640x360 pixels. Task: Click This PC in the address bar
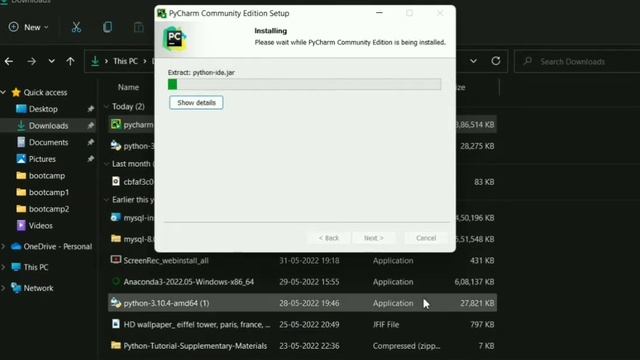pos(125,61)
